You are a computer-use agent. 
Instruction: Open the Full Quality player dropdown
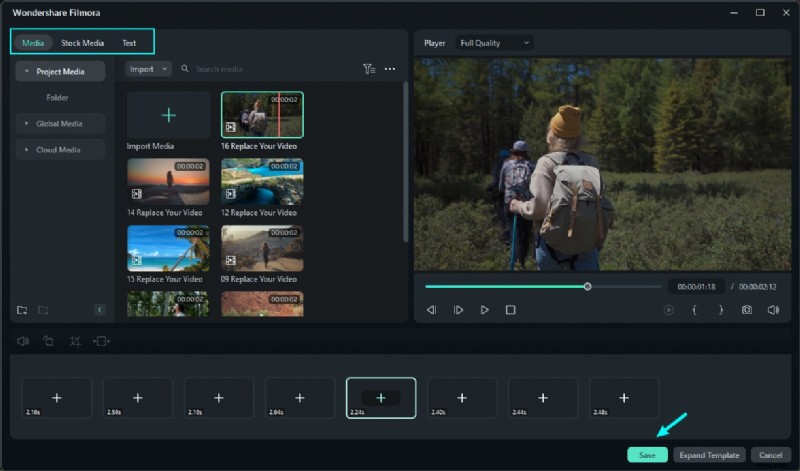coord(494,43)
